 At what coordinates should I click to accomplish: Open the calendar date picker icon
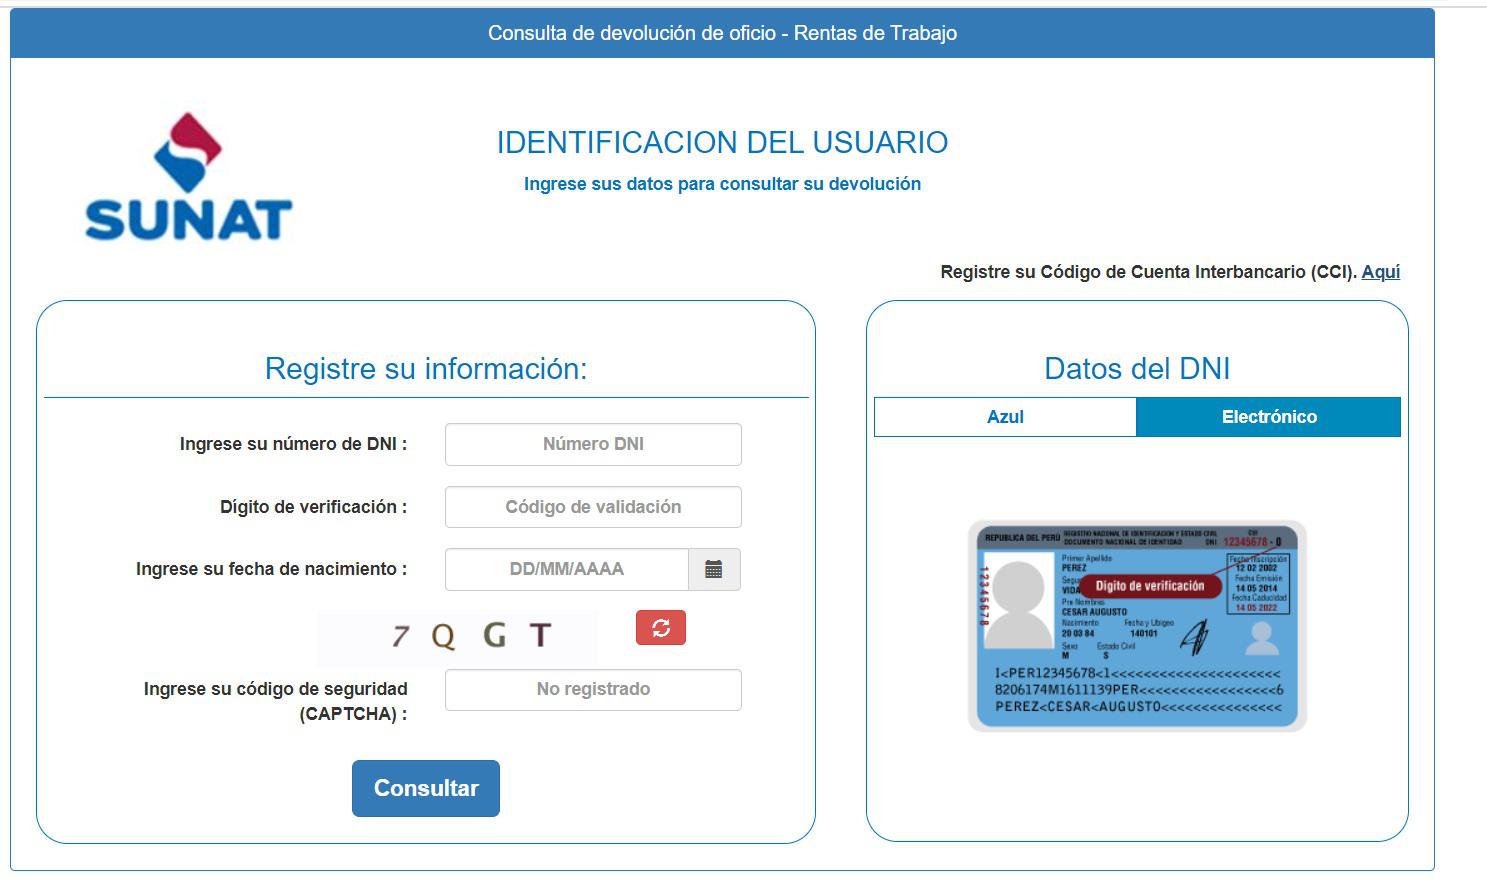[x=713, y=569]
